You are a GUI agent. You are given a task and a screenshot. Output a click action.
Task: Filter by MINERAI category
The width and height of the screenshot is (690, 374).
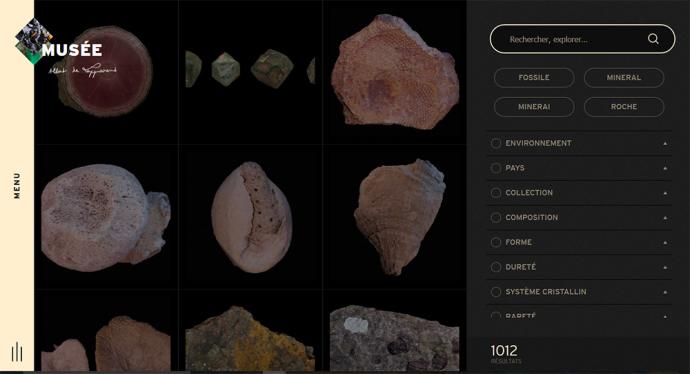tap(534, 106)
